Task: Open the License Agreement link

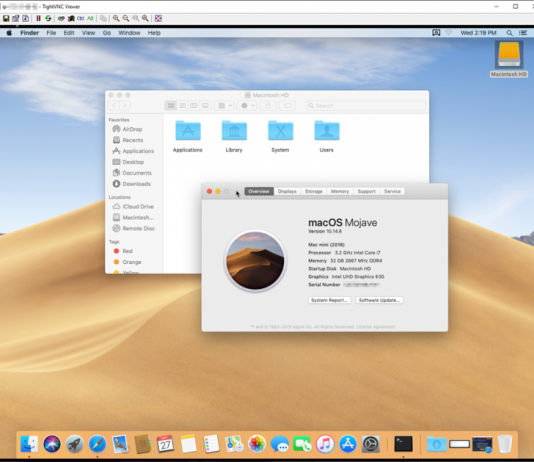Action: pyautogui.click(x=376, y=327)
